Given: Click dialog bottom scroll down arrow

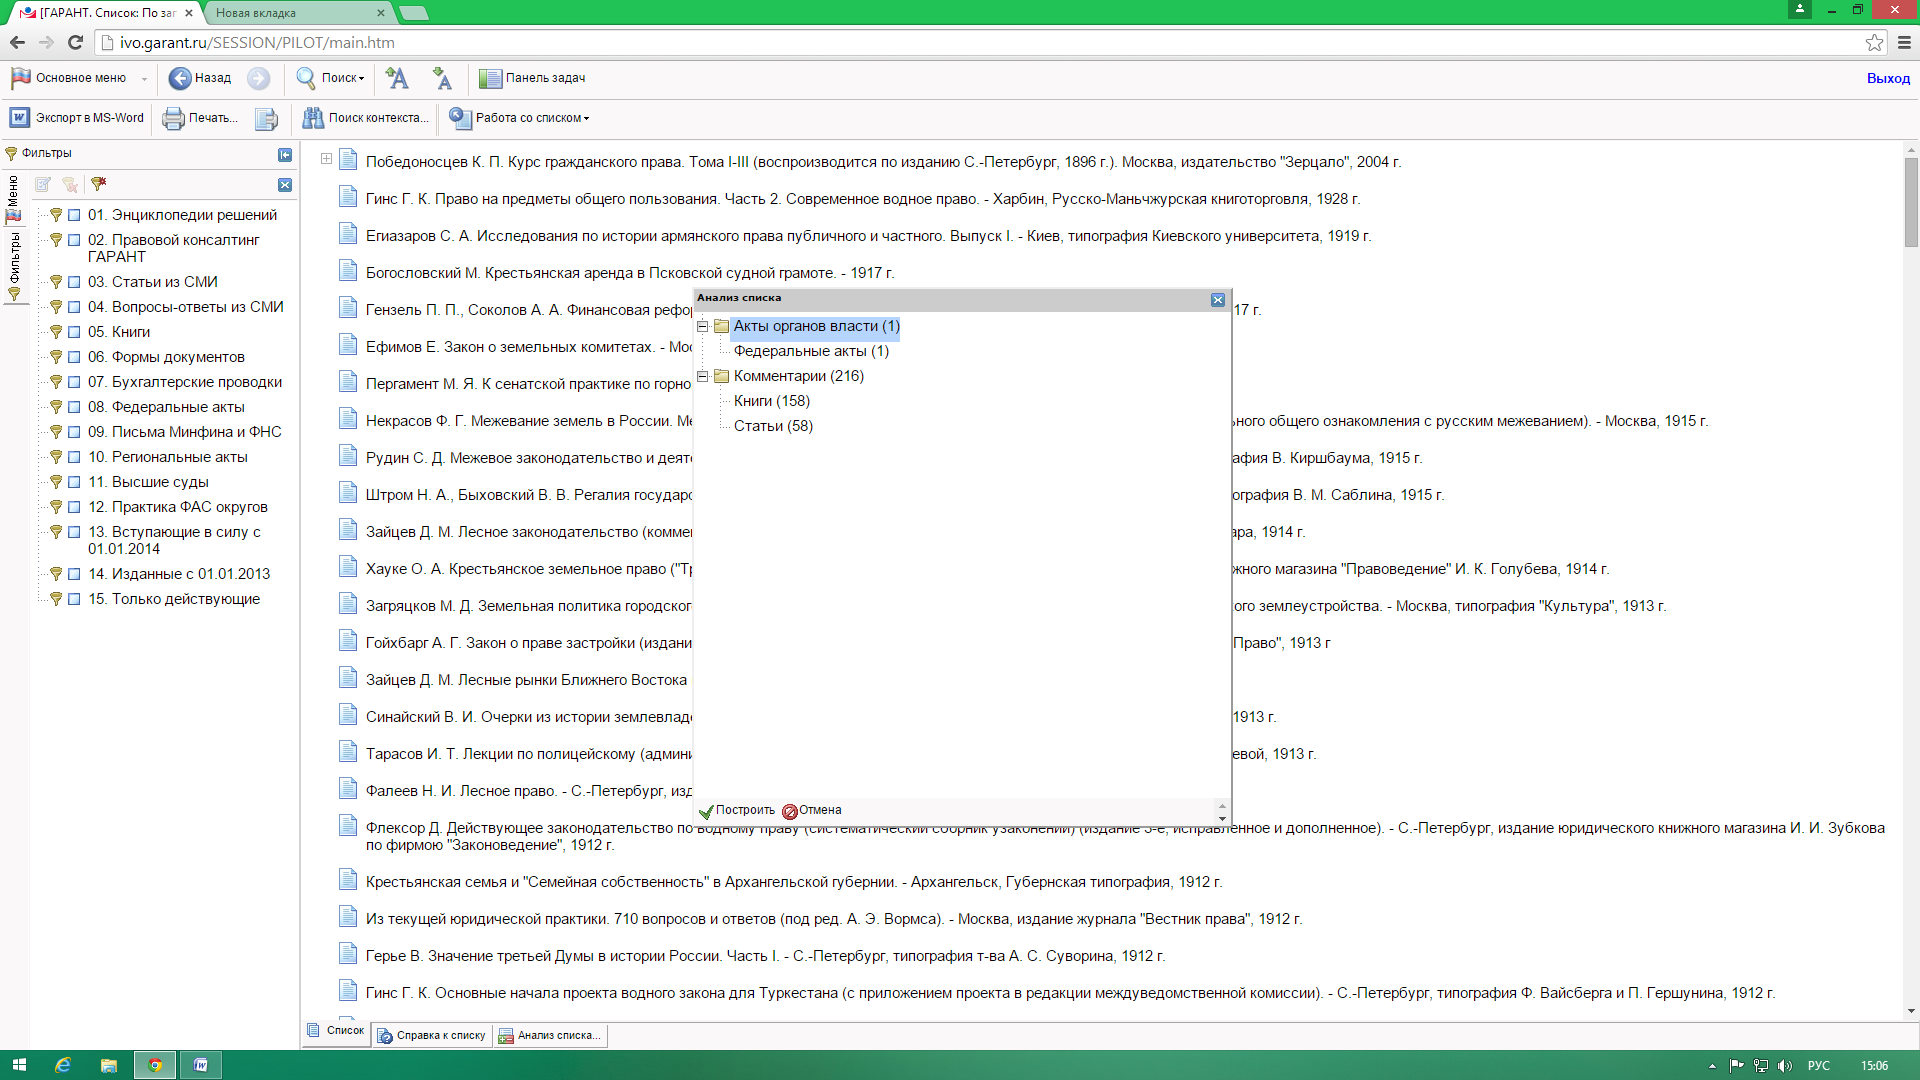Looking at the screenshot, I should (1222, 819).
